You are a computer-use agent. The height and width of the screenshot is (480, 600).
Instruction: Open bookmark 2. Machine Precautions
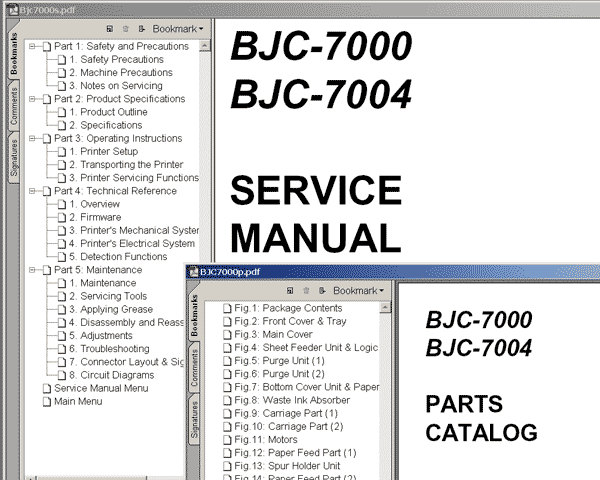point(121,72)
